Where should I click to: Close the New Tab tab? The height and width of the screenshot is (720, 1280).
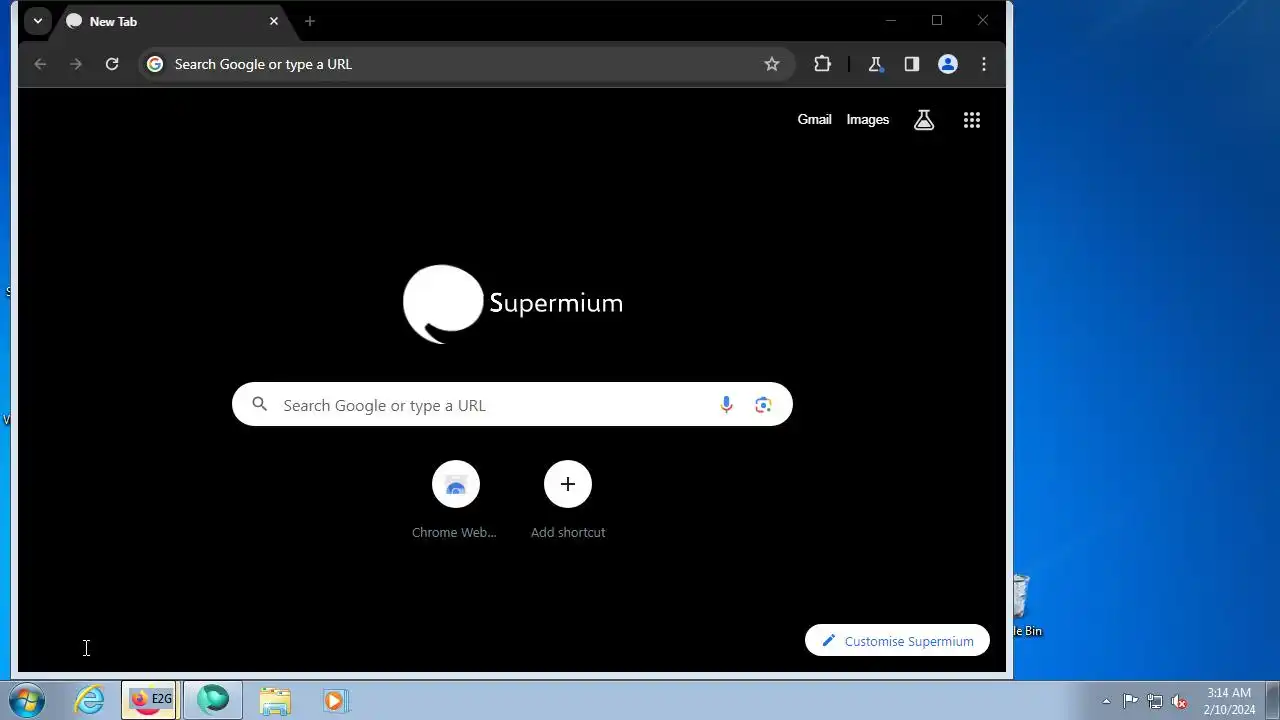coord(274,21)
